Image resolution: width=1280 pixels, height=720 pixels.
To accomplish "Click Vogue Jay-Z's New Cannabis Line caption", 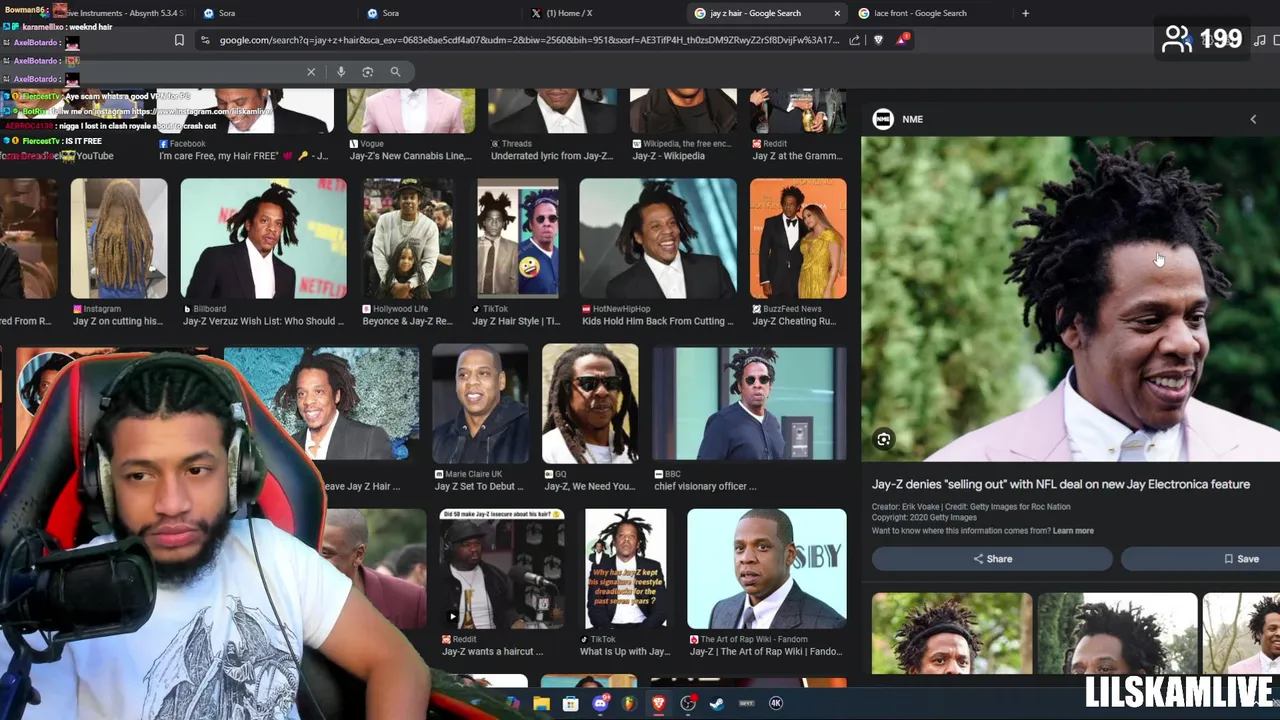I will [x=410, y=156].
